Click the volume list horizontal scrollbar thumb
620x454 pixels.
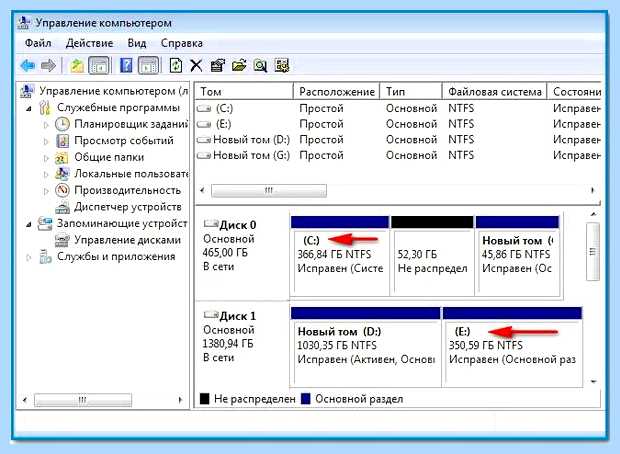pos(269,191)
